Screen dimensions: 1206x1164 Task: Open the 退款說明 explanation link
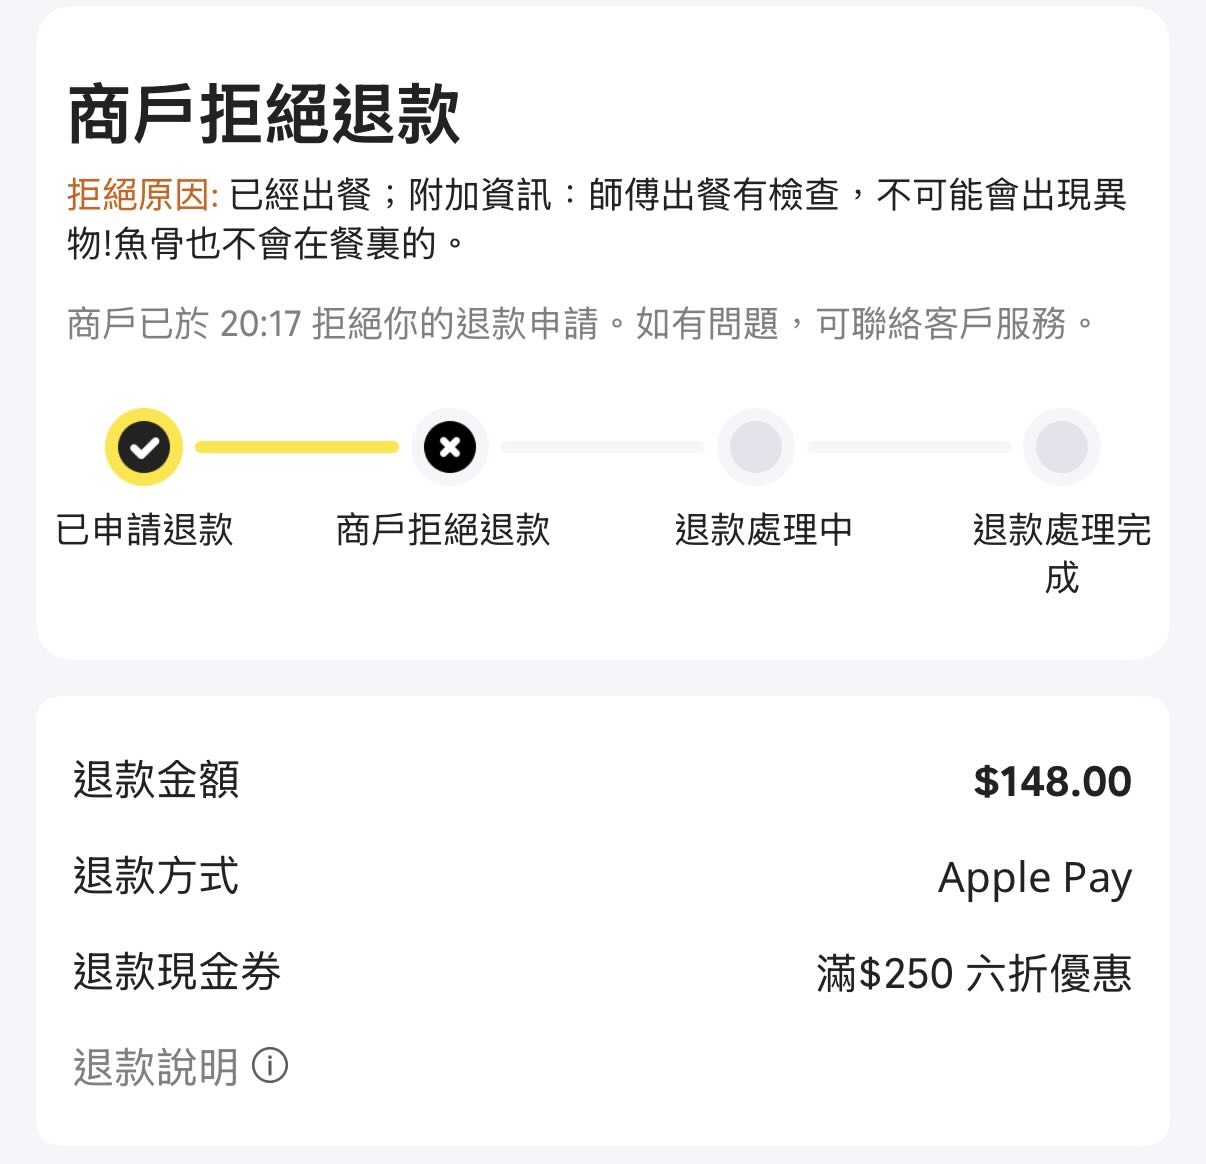pos(156,1067)
